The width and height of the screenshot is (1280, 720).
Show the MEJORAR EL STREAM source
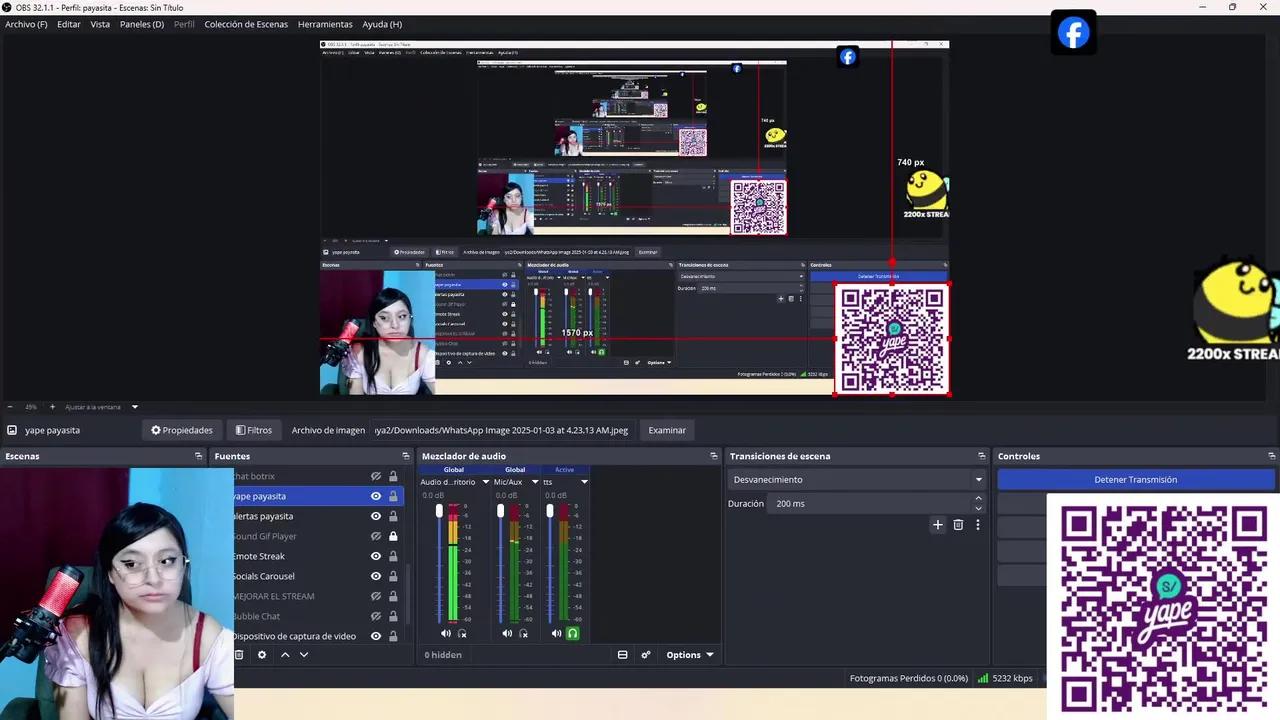[x=376, y=596]
